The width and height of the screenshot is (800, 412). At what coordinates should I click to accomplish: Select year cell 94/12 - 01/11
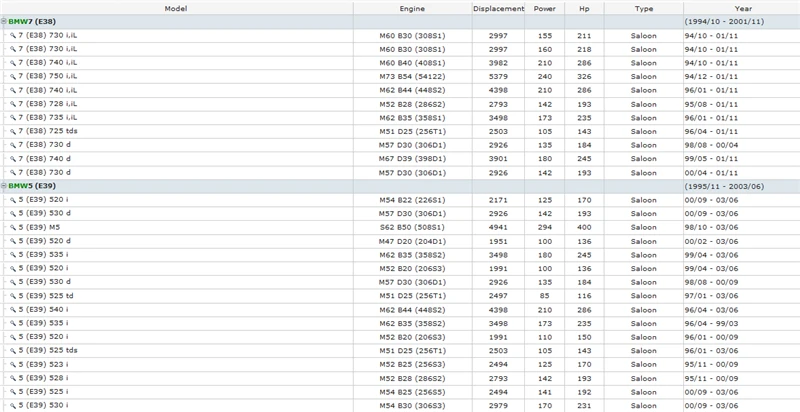pos(711,76)
